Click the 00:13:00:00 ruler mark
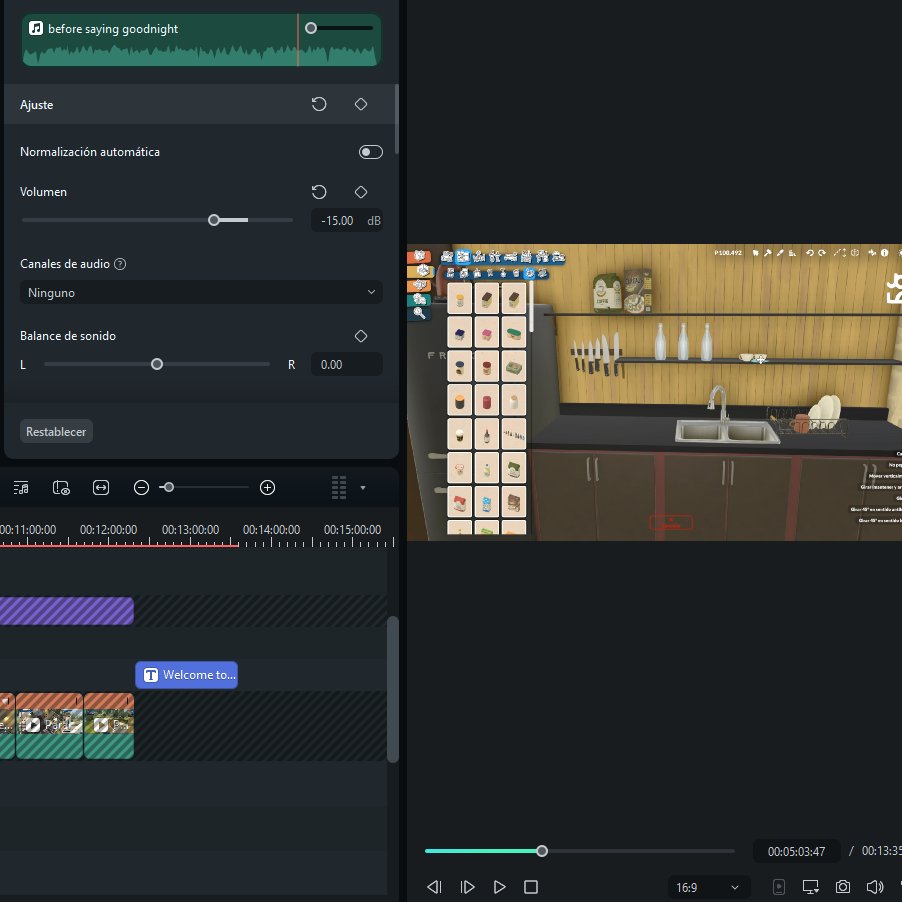 [190, 530]
